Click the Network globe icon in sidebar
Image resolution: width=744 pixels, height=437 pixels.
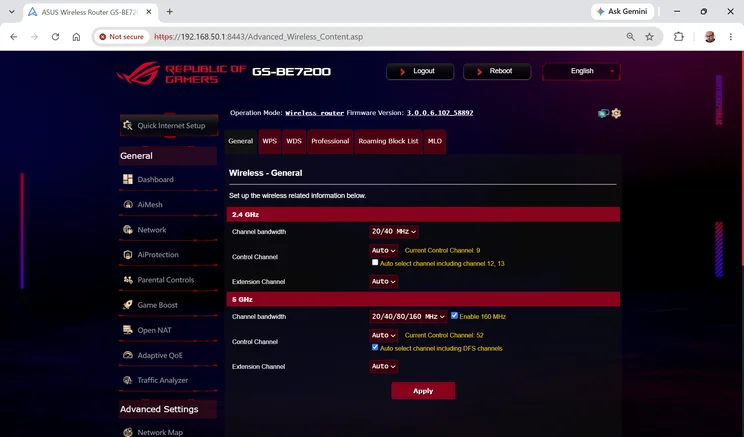point(128,230)
